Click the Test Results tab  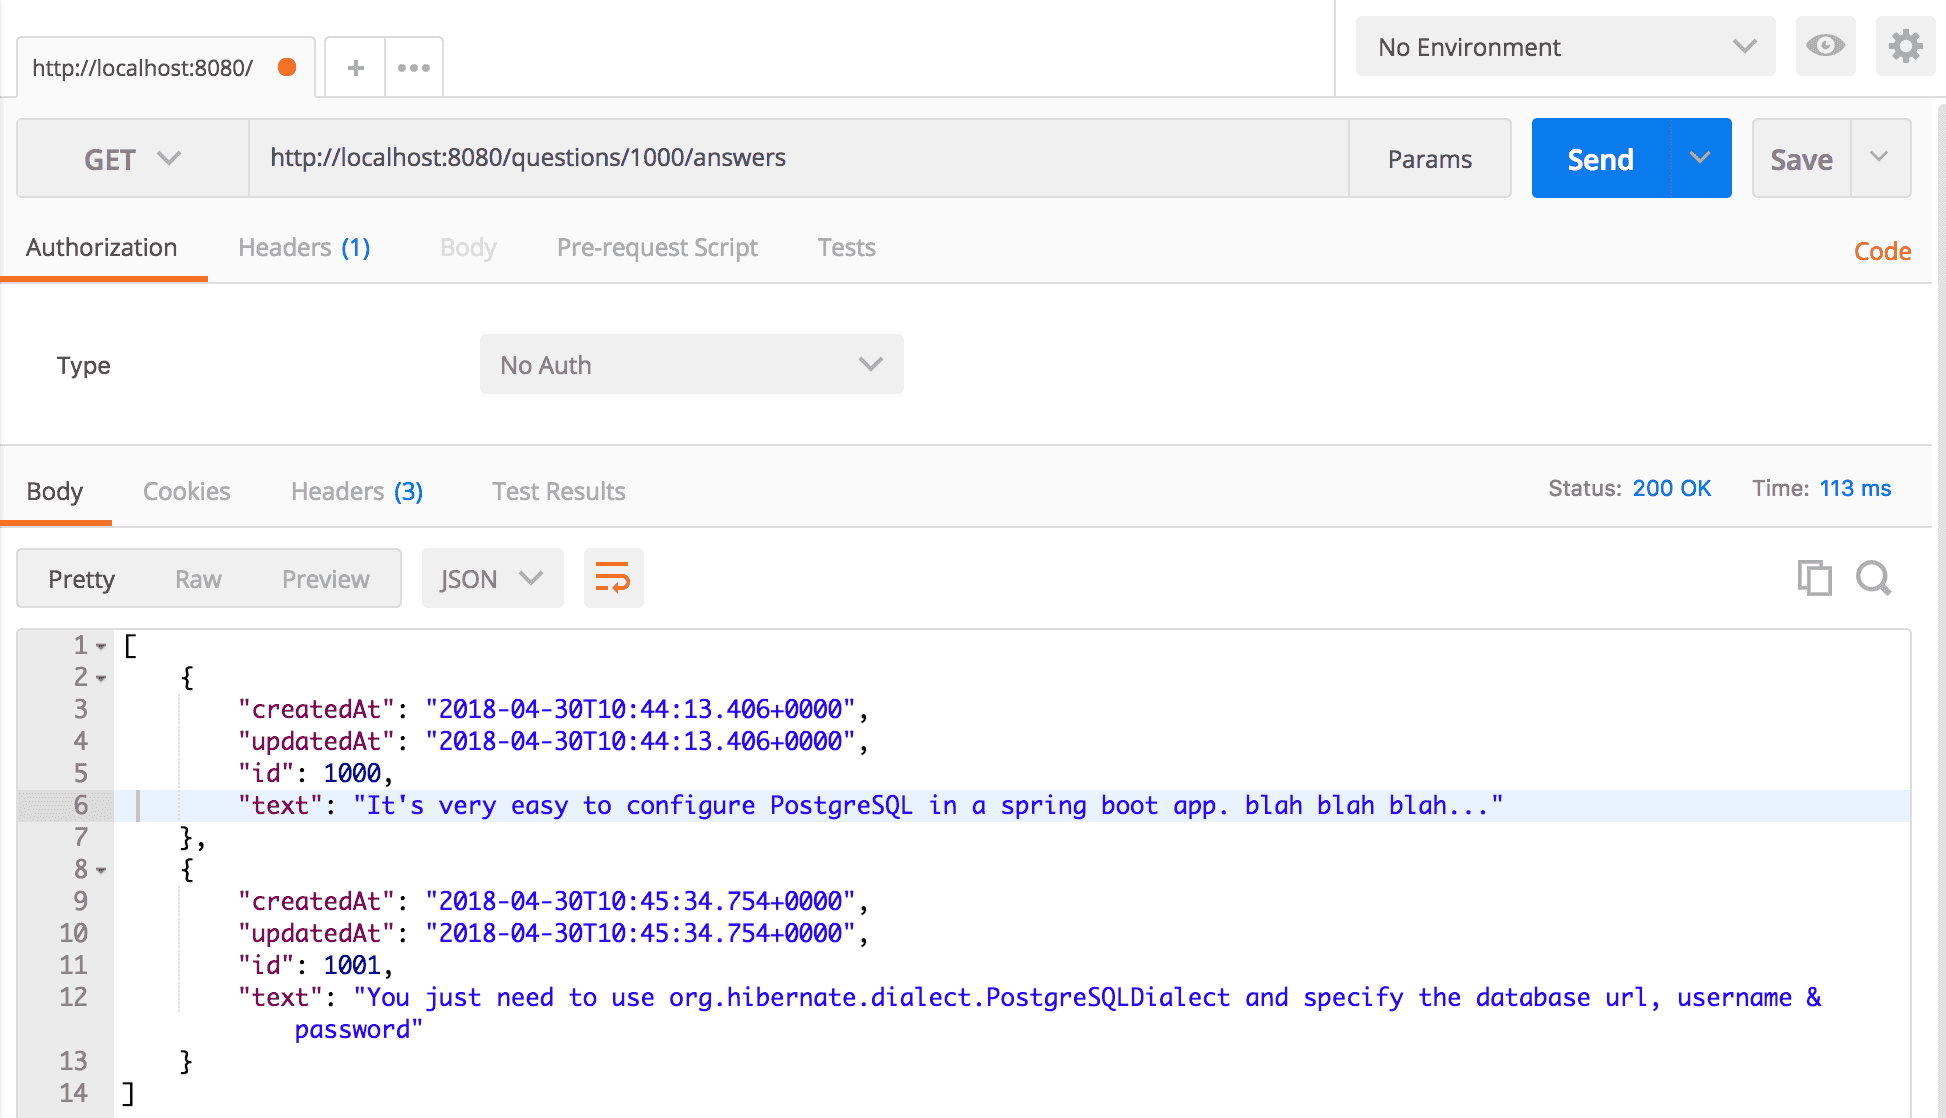(559, 491)
